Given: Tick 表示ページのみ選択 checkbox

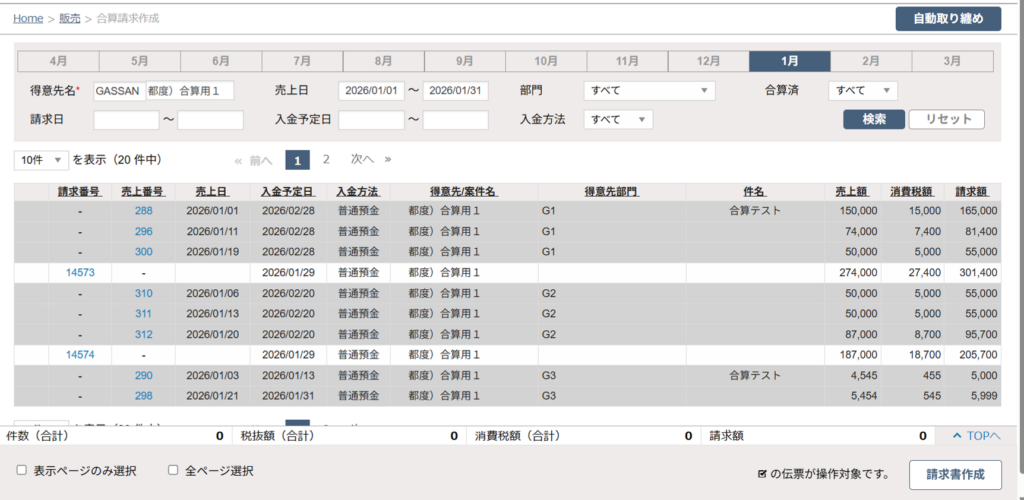Looking at the screenshot, I should 22,470.
